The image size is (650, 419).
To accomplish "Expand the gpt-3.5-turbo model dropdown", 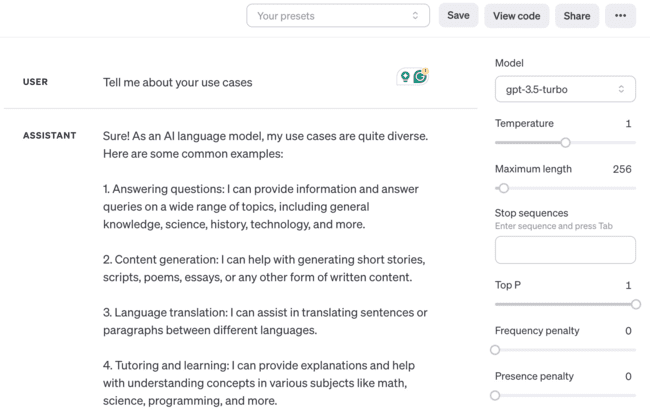I will 564,89.
